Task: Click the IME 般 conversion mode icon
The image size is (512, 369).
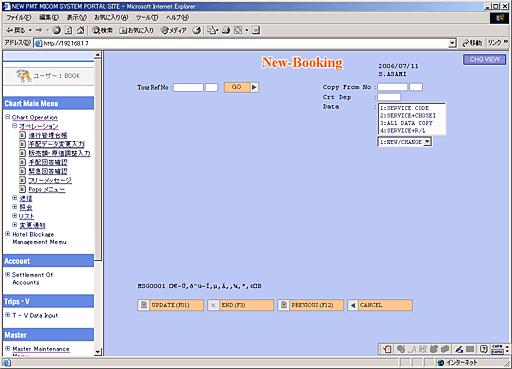Action: point(423,349)
